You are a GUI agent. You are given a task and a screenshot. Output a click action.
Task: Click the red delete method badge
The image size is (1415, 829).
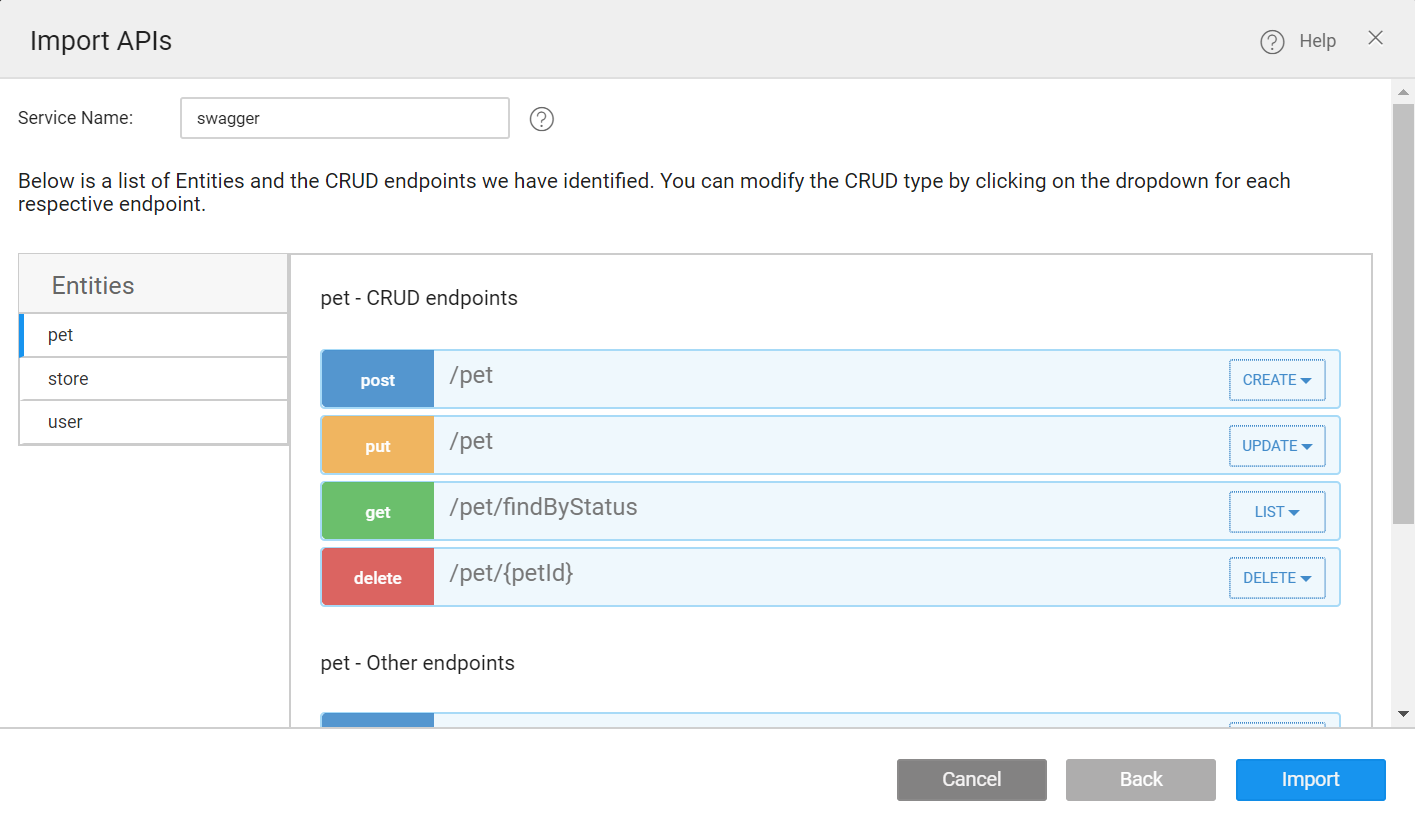[x=378, y=578]
